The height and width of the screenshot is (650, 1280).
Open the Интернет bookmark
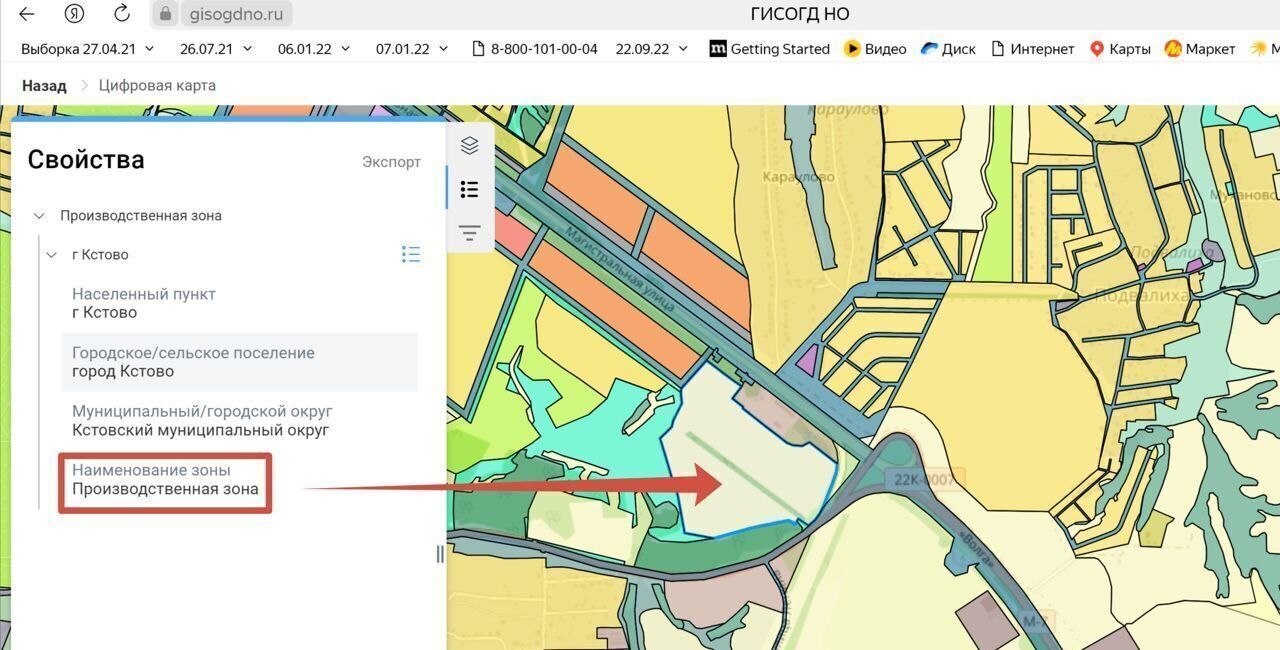point(1032,48)
